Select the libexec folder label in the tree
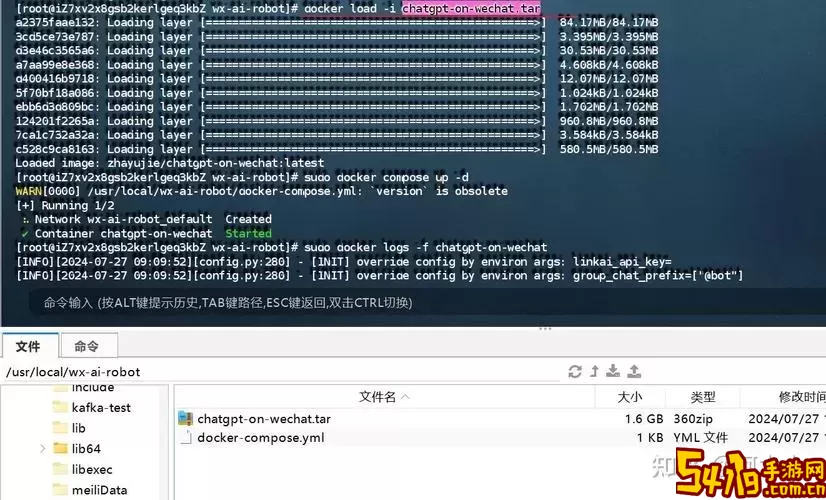 point(92,469)
